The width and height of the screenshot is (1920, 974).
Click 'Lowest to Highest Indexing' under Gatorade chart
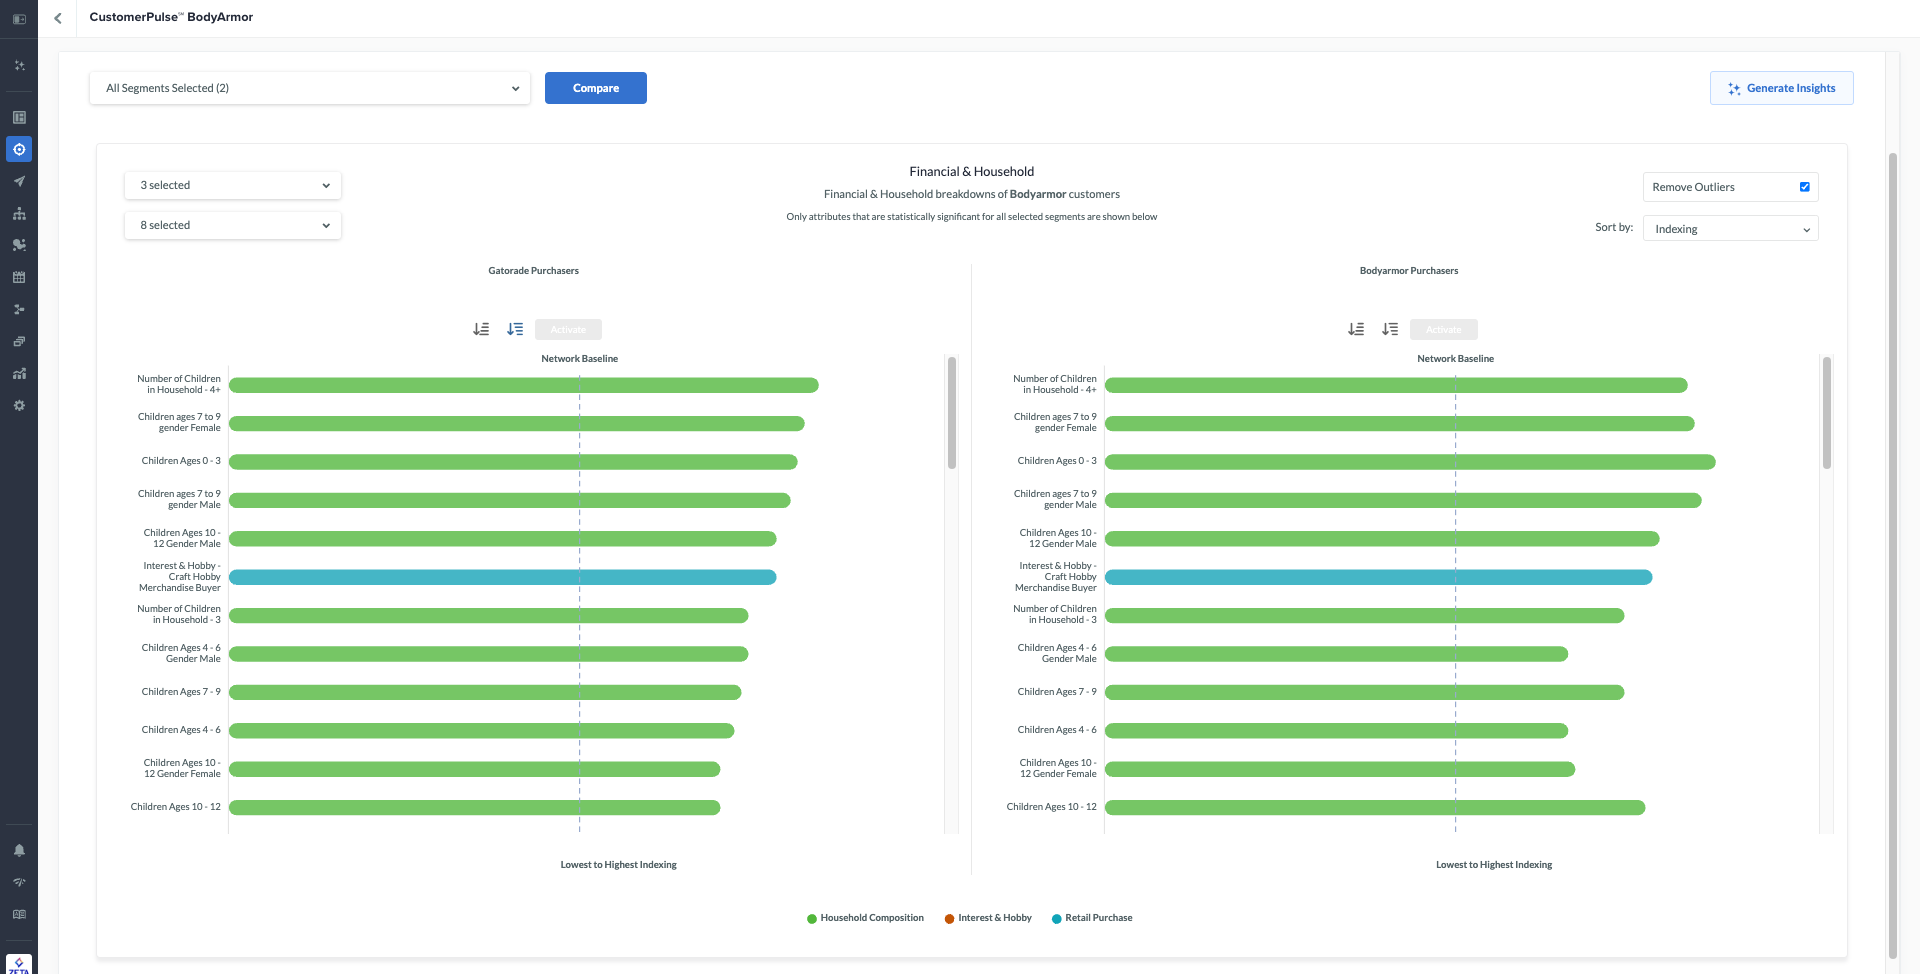pyautogui.click(x=619, y=865)
